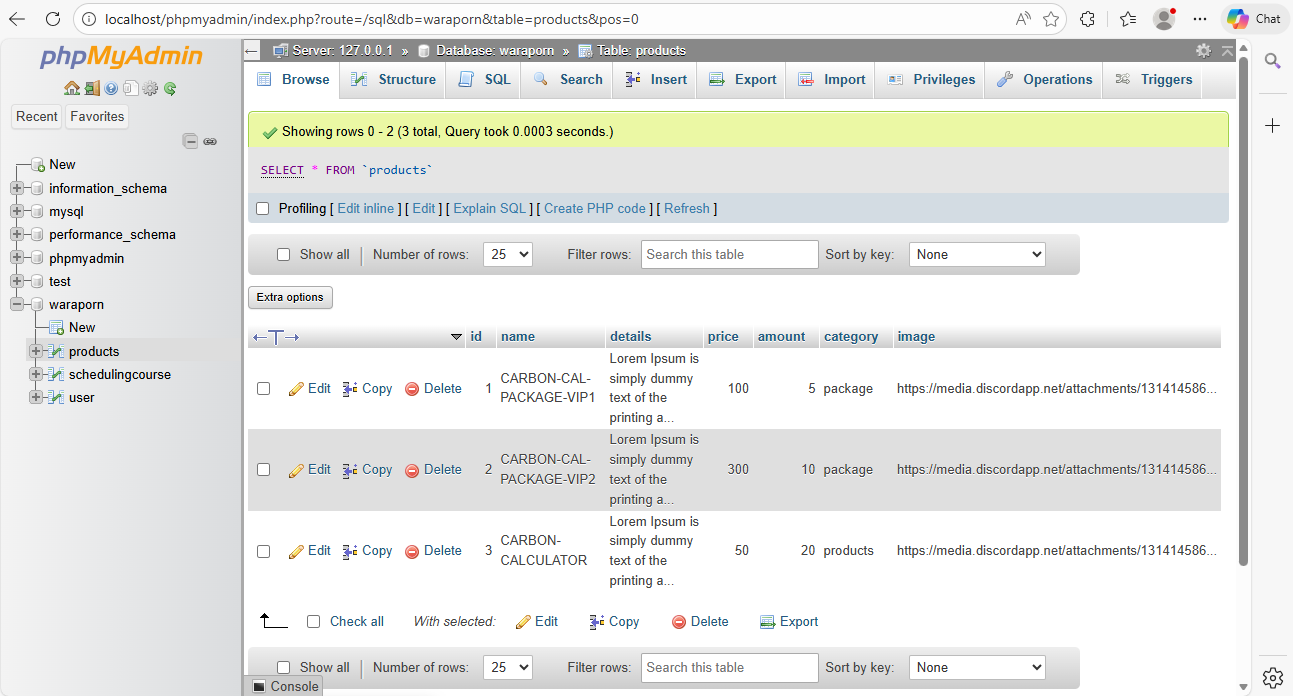This screenshot has width=1293, height=696.
Task: Click the phpMyAdmin Home icon
Action: pyautogui.click(x=72, y=89)
